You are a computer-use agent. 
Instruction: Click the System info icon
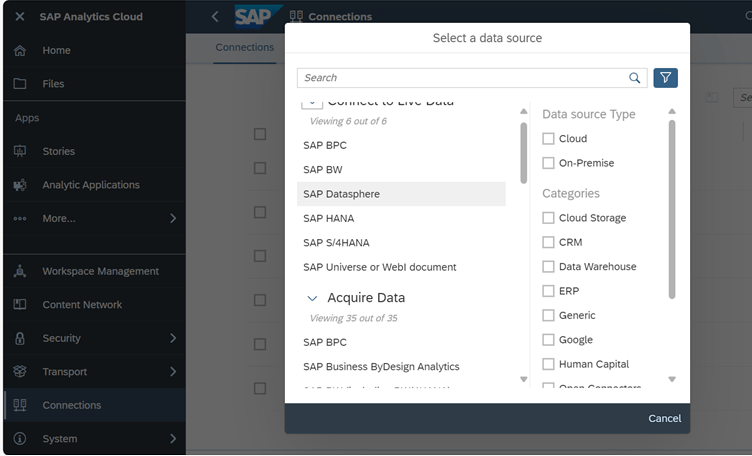click(x=20, y=438)
